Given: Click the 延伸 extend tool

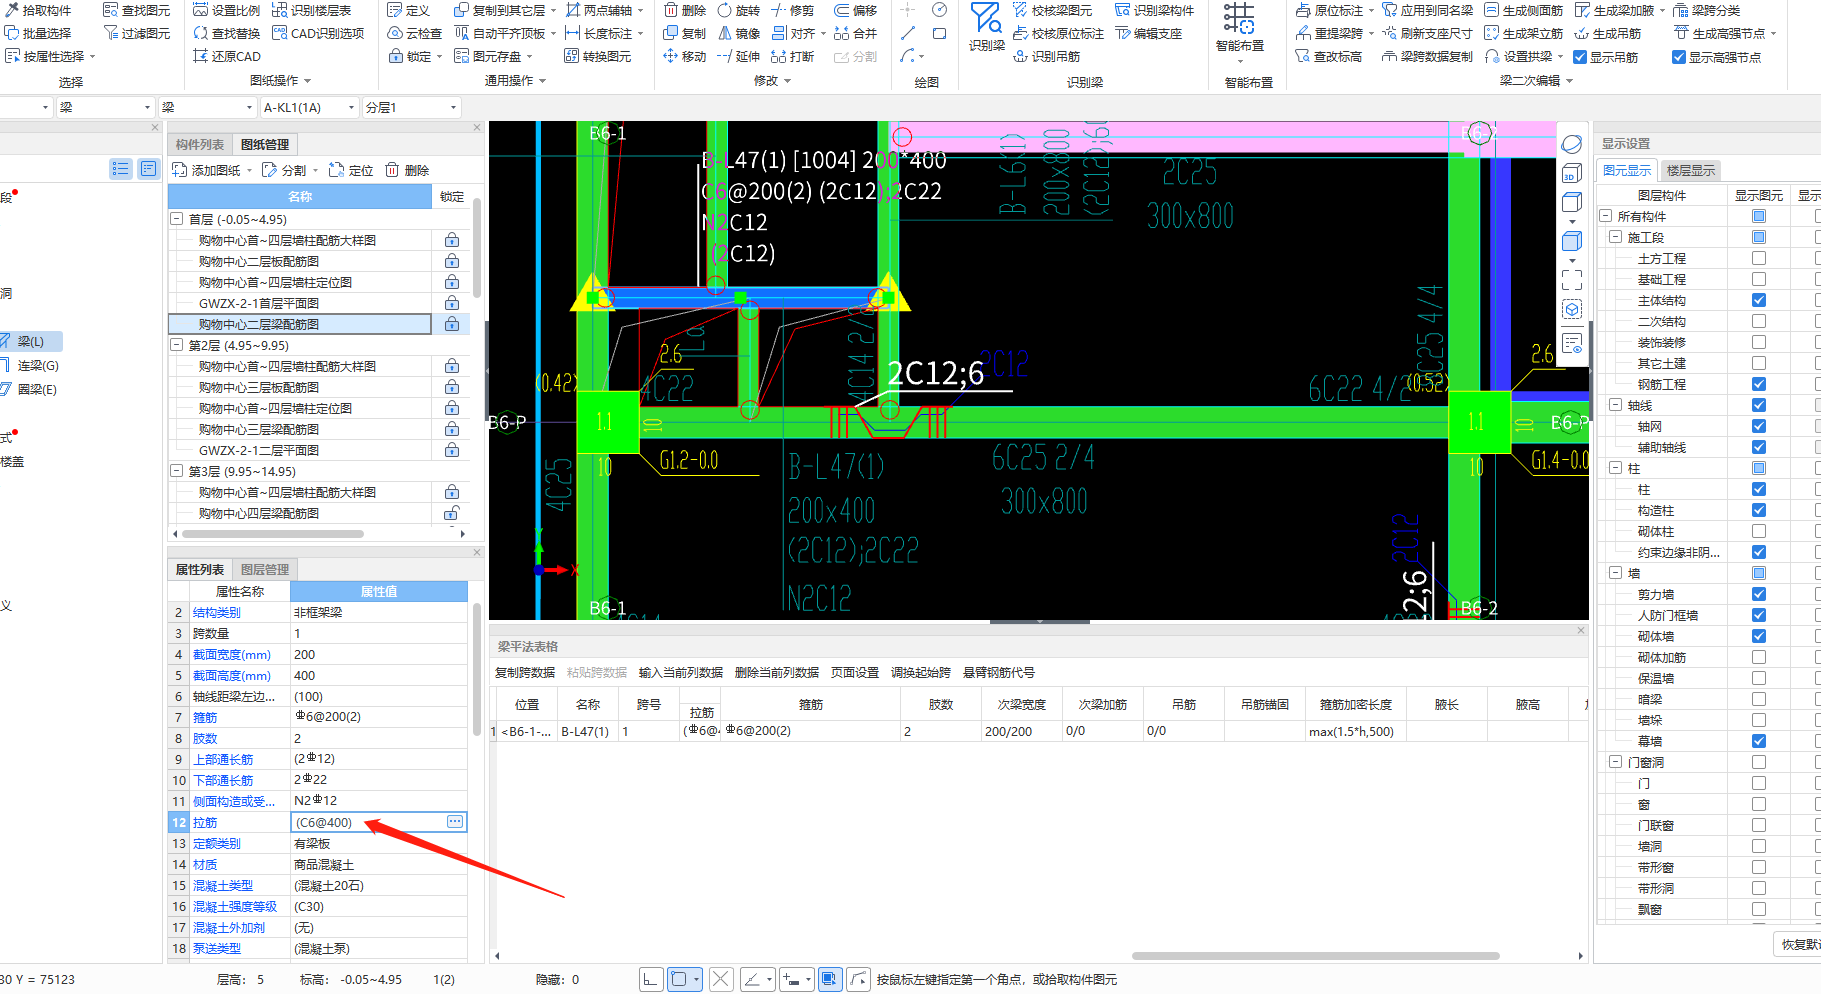Looking at the screenshot, I should [739, 56].
